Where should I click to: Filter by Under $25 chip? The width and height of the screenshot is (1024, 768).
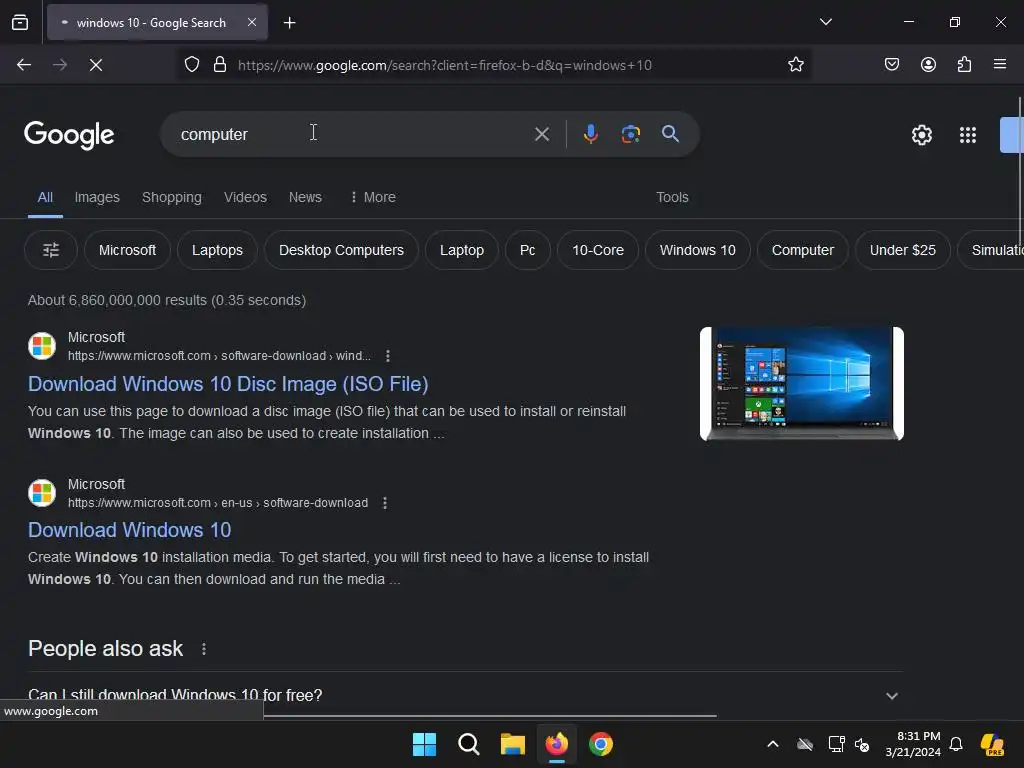click(903, 250)
